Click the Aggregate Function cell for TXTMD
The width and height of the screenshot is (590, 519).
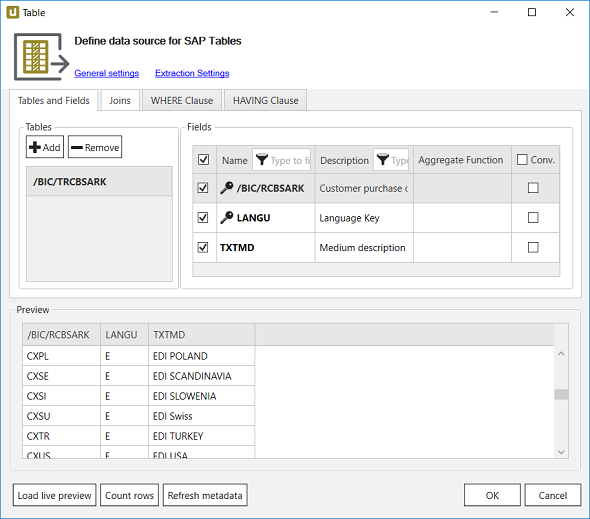click(x=462, y=247)
